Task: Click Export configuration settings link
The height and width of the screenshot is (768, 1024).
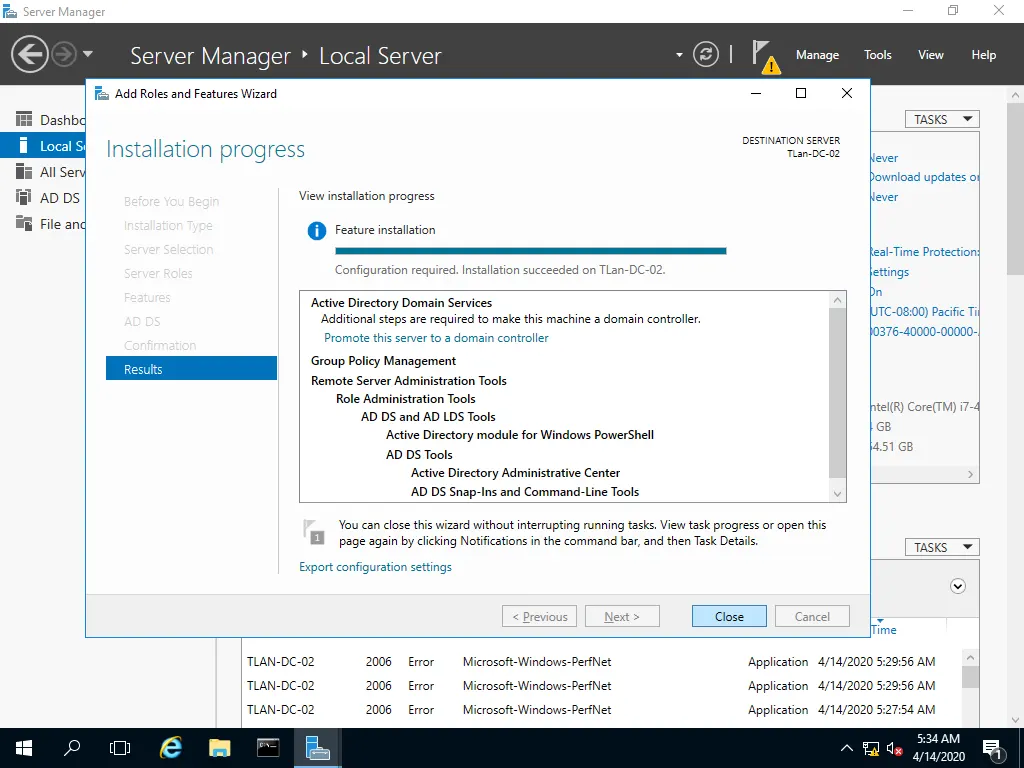Action: pos(376,567)
